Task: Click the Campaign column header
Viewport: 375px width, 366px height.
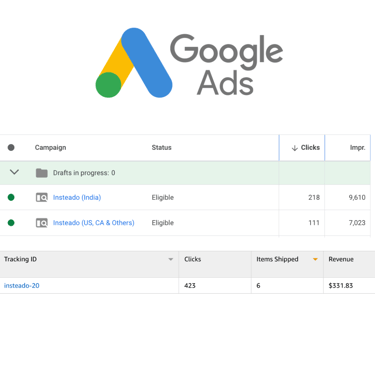Action: click(x=50, y=147)
